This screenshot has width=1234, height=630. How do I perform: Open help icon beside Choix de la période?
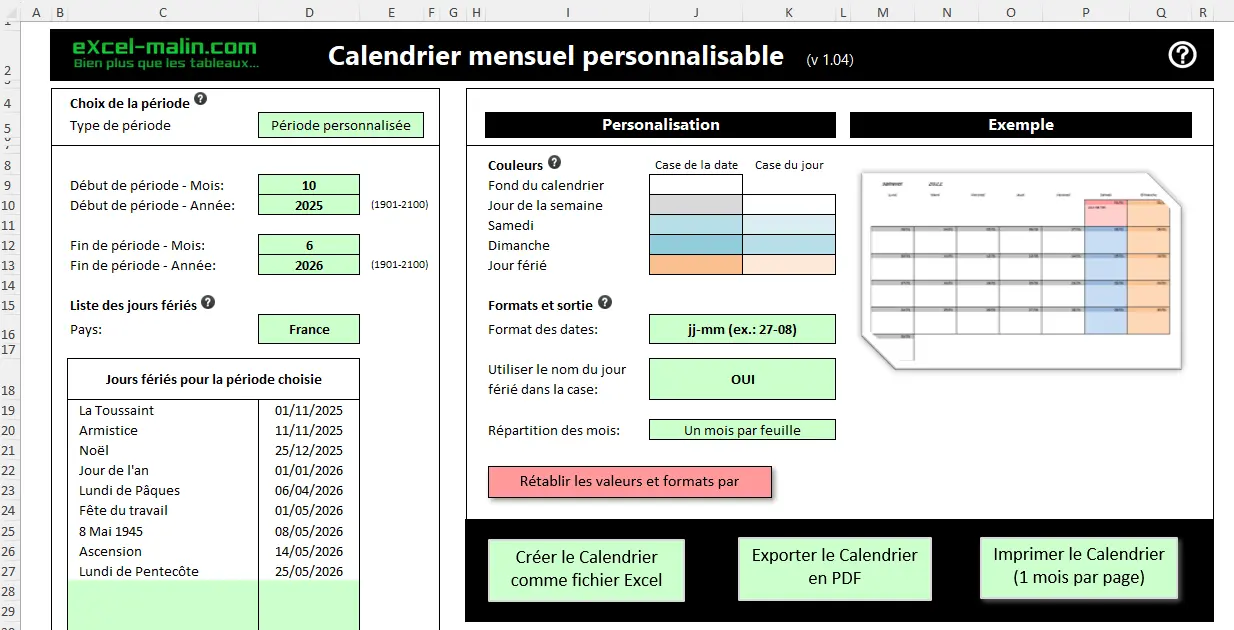pyautogui.click(x=200, y=100)
